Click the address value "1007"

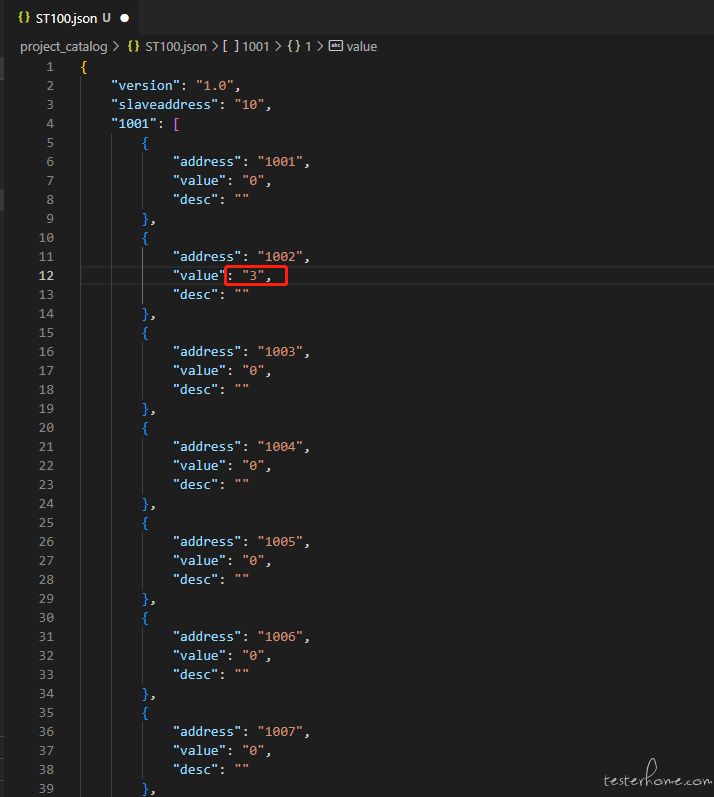[281, 731]
